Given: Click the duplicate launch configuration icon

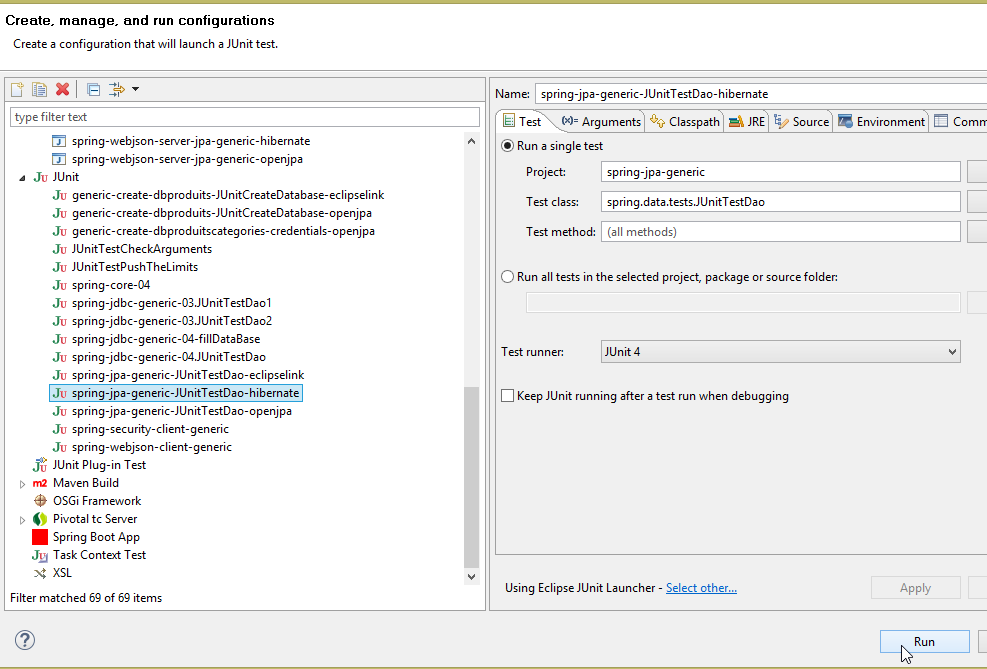Looking at the screenshot, I should point(39,90).
